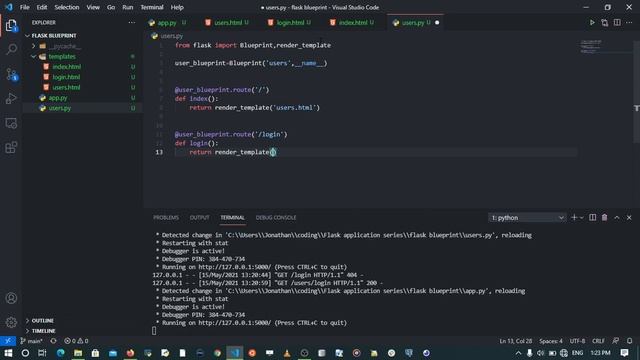Switch to the users.html editor tab
The height and width of the screenshot is (360, 640).
pyautogui.click(x=228, y=22)
